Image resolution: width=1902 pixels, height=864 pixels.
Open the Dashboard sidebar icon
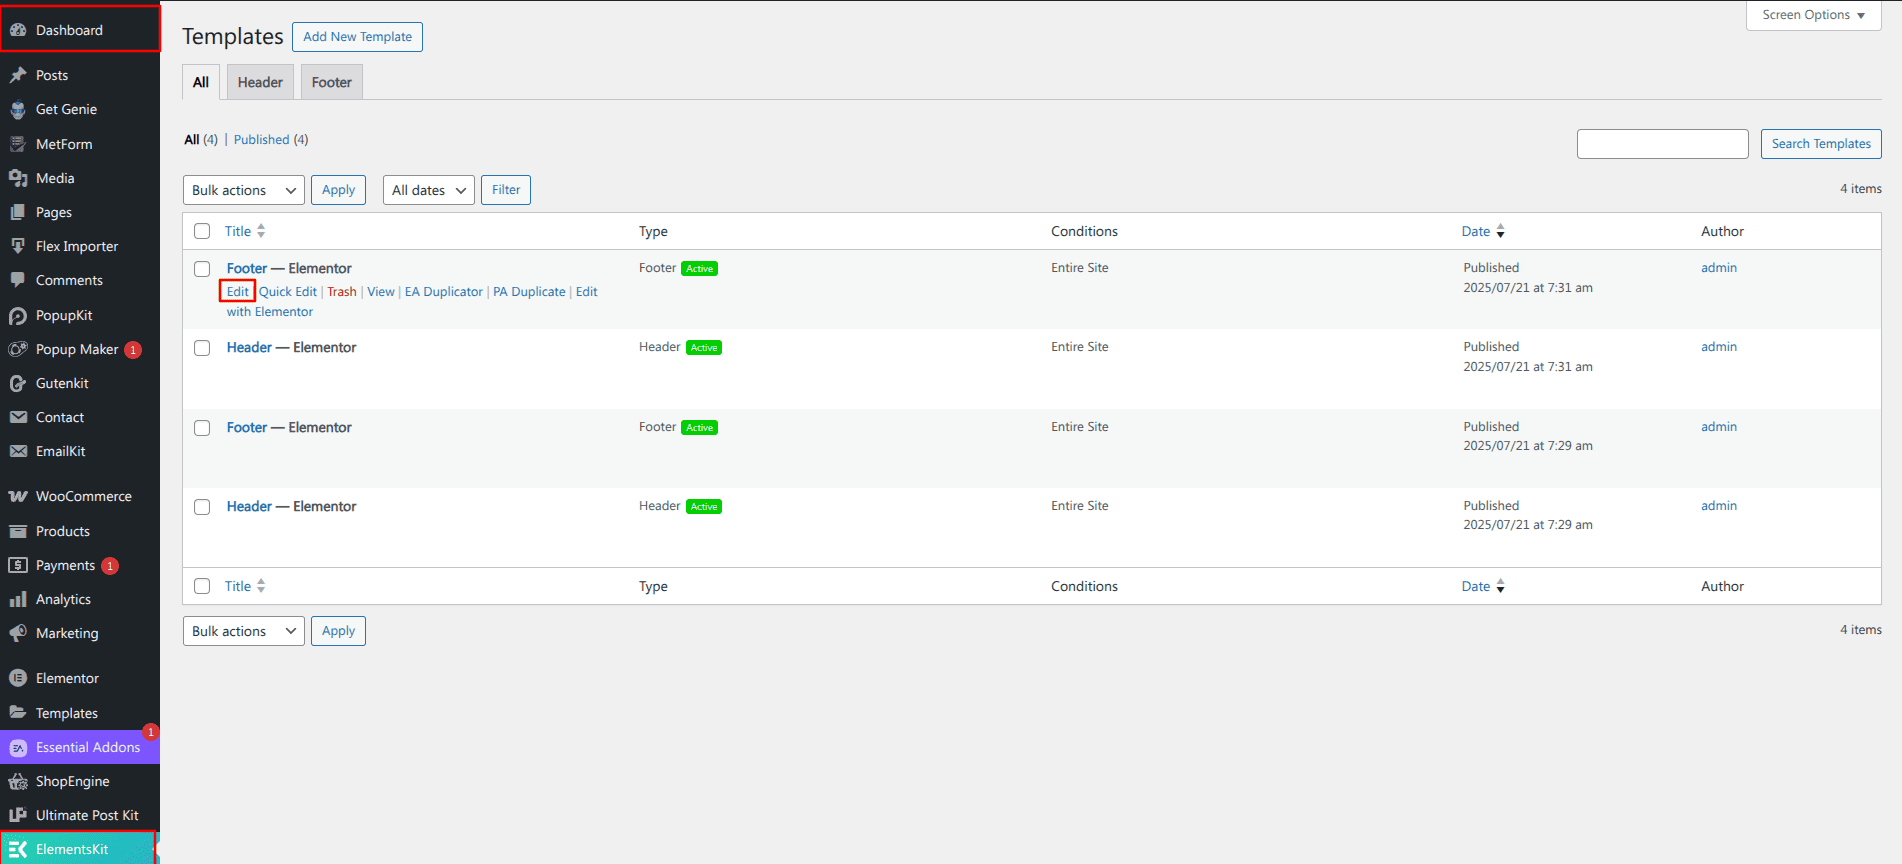point(18,30)
